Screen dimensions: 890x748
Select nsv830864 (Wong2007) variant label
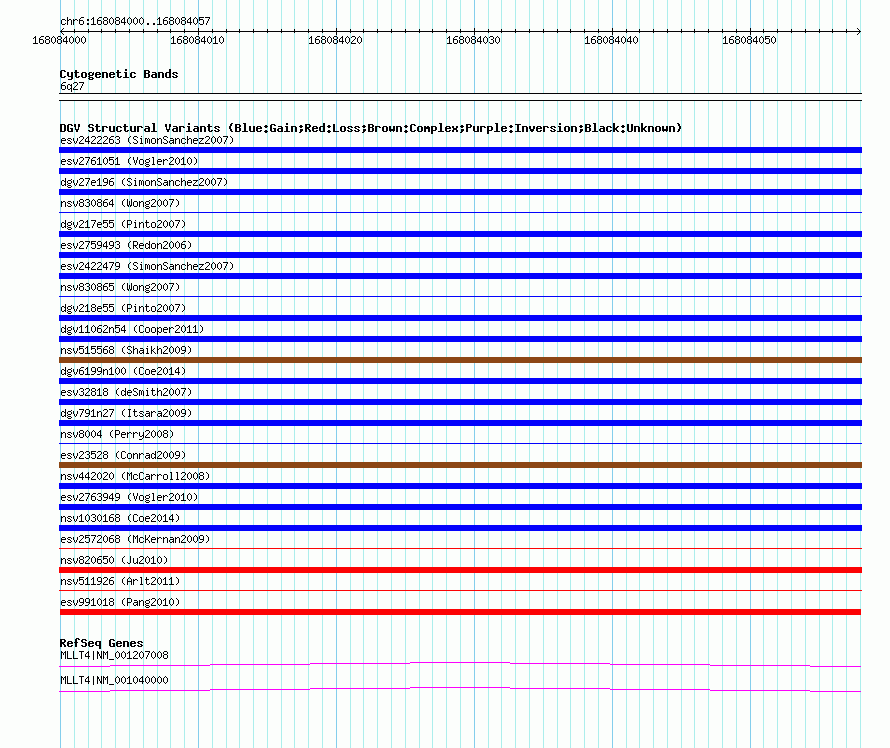120,203
